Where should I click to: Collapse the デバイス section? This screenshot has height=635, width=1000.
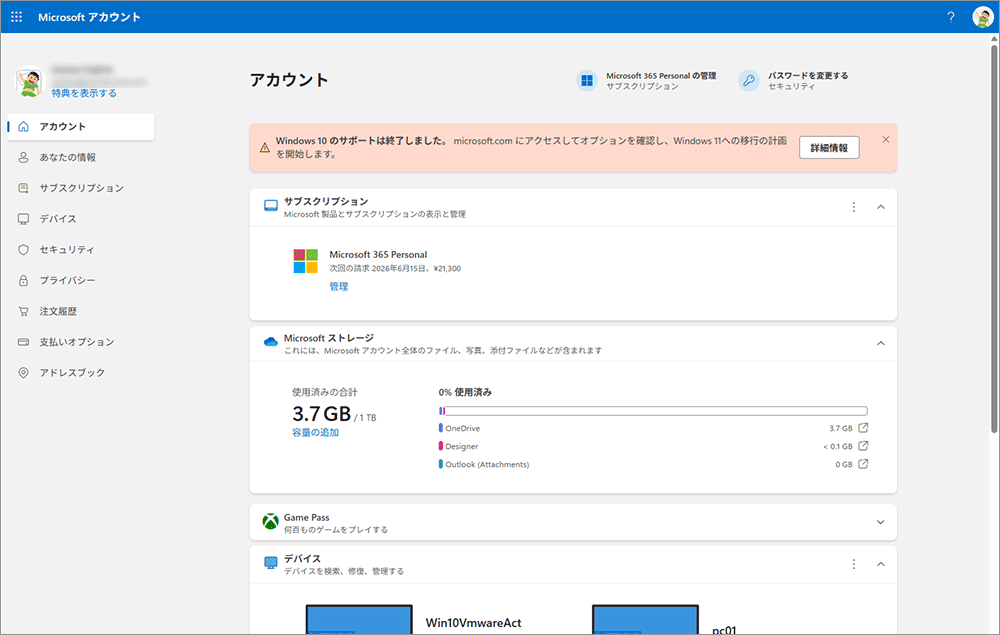pyautogui.click(x=880, y=564)
